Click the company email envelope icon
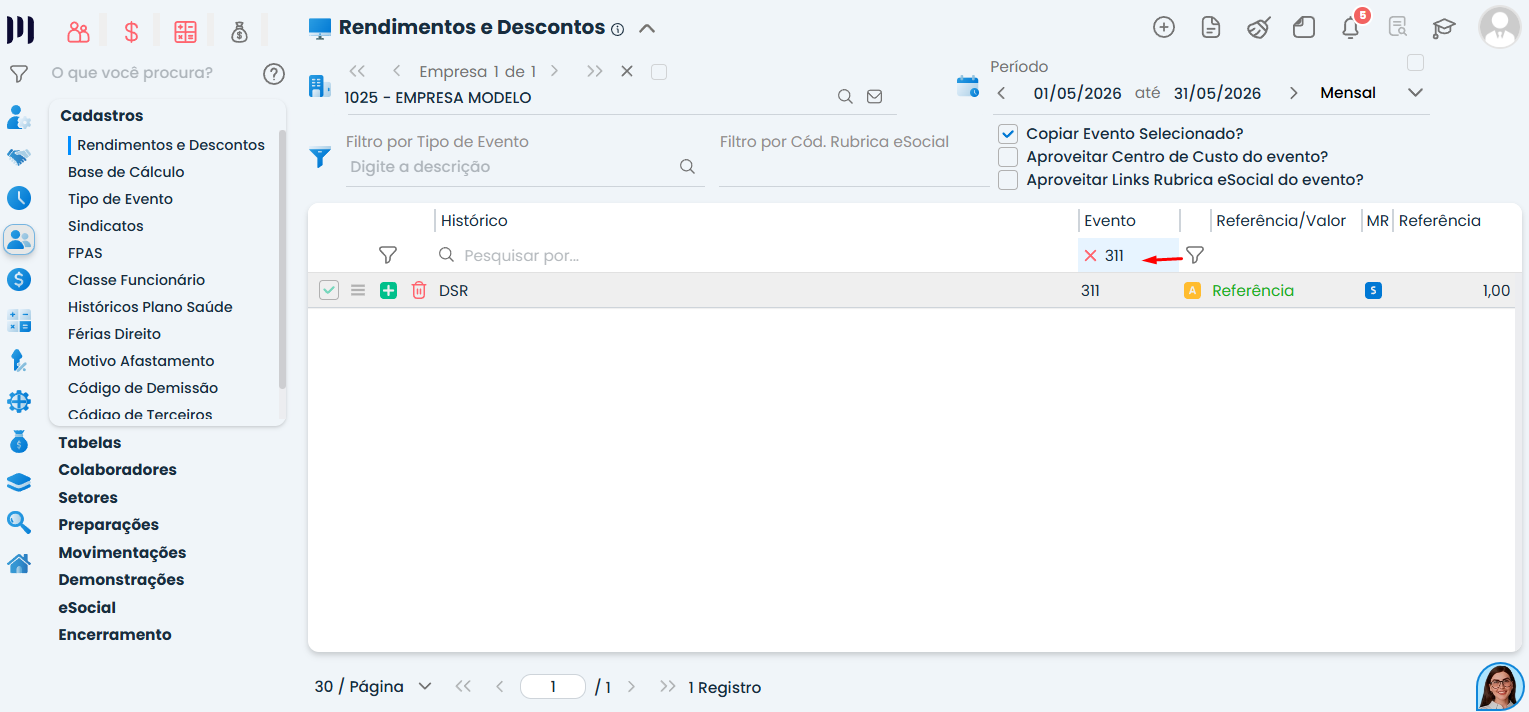This screenshot has height=712, width=1529. (874, 97)
